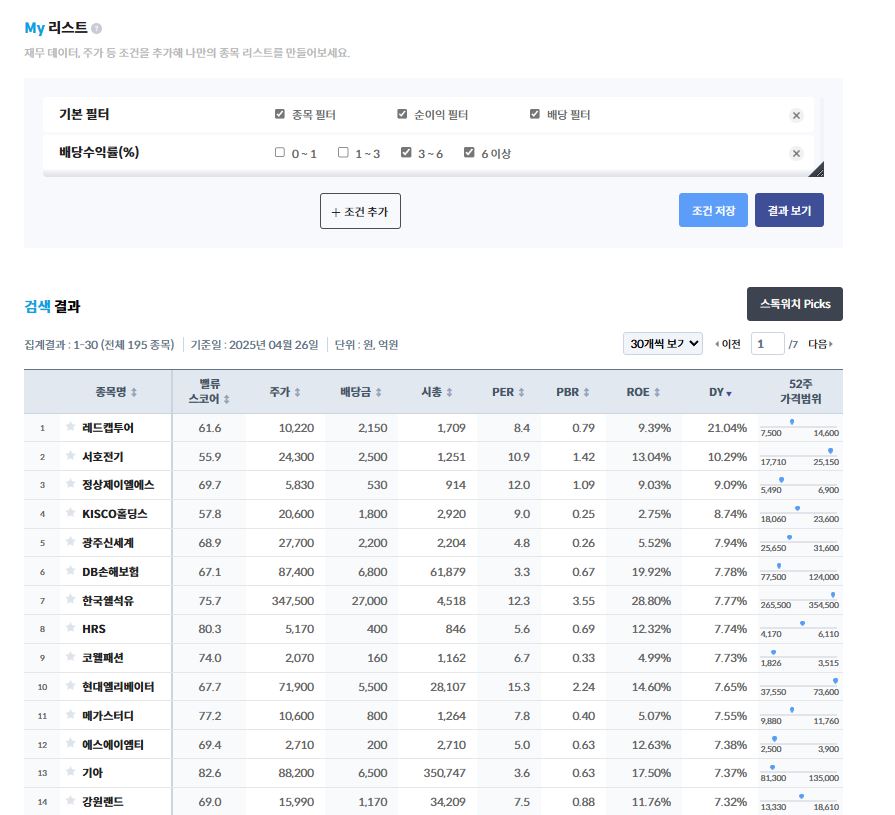Open stock DB손해보험
This screenshot has width=895, height=815.
tap(111, 572)
